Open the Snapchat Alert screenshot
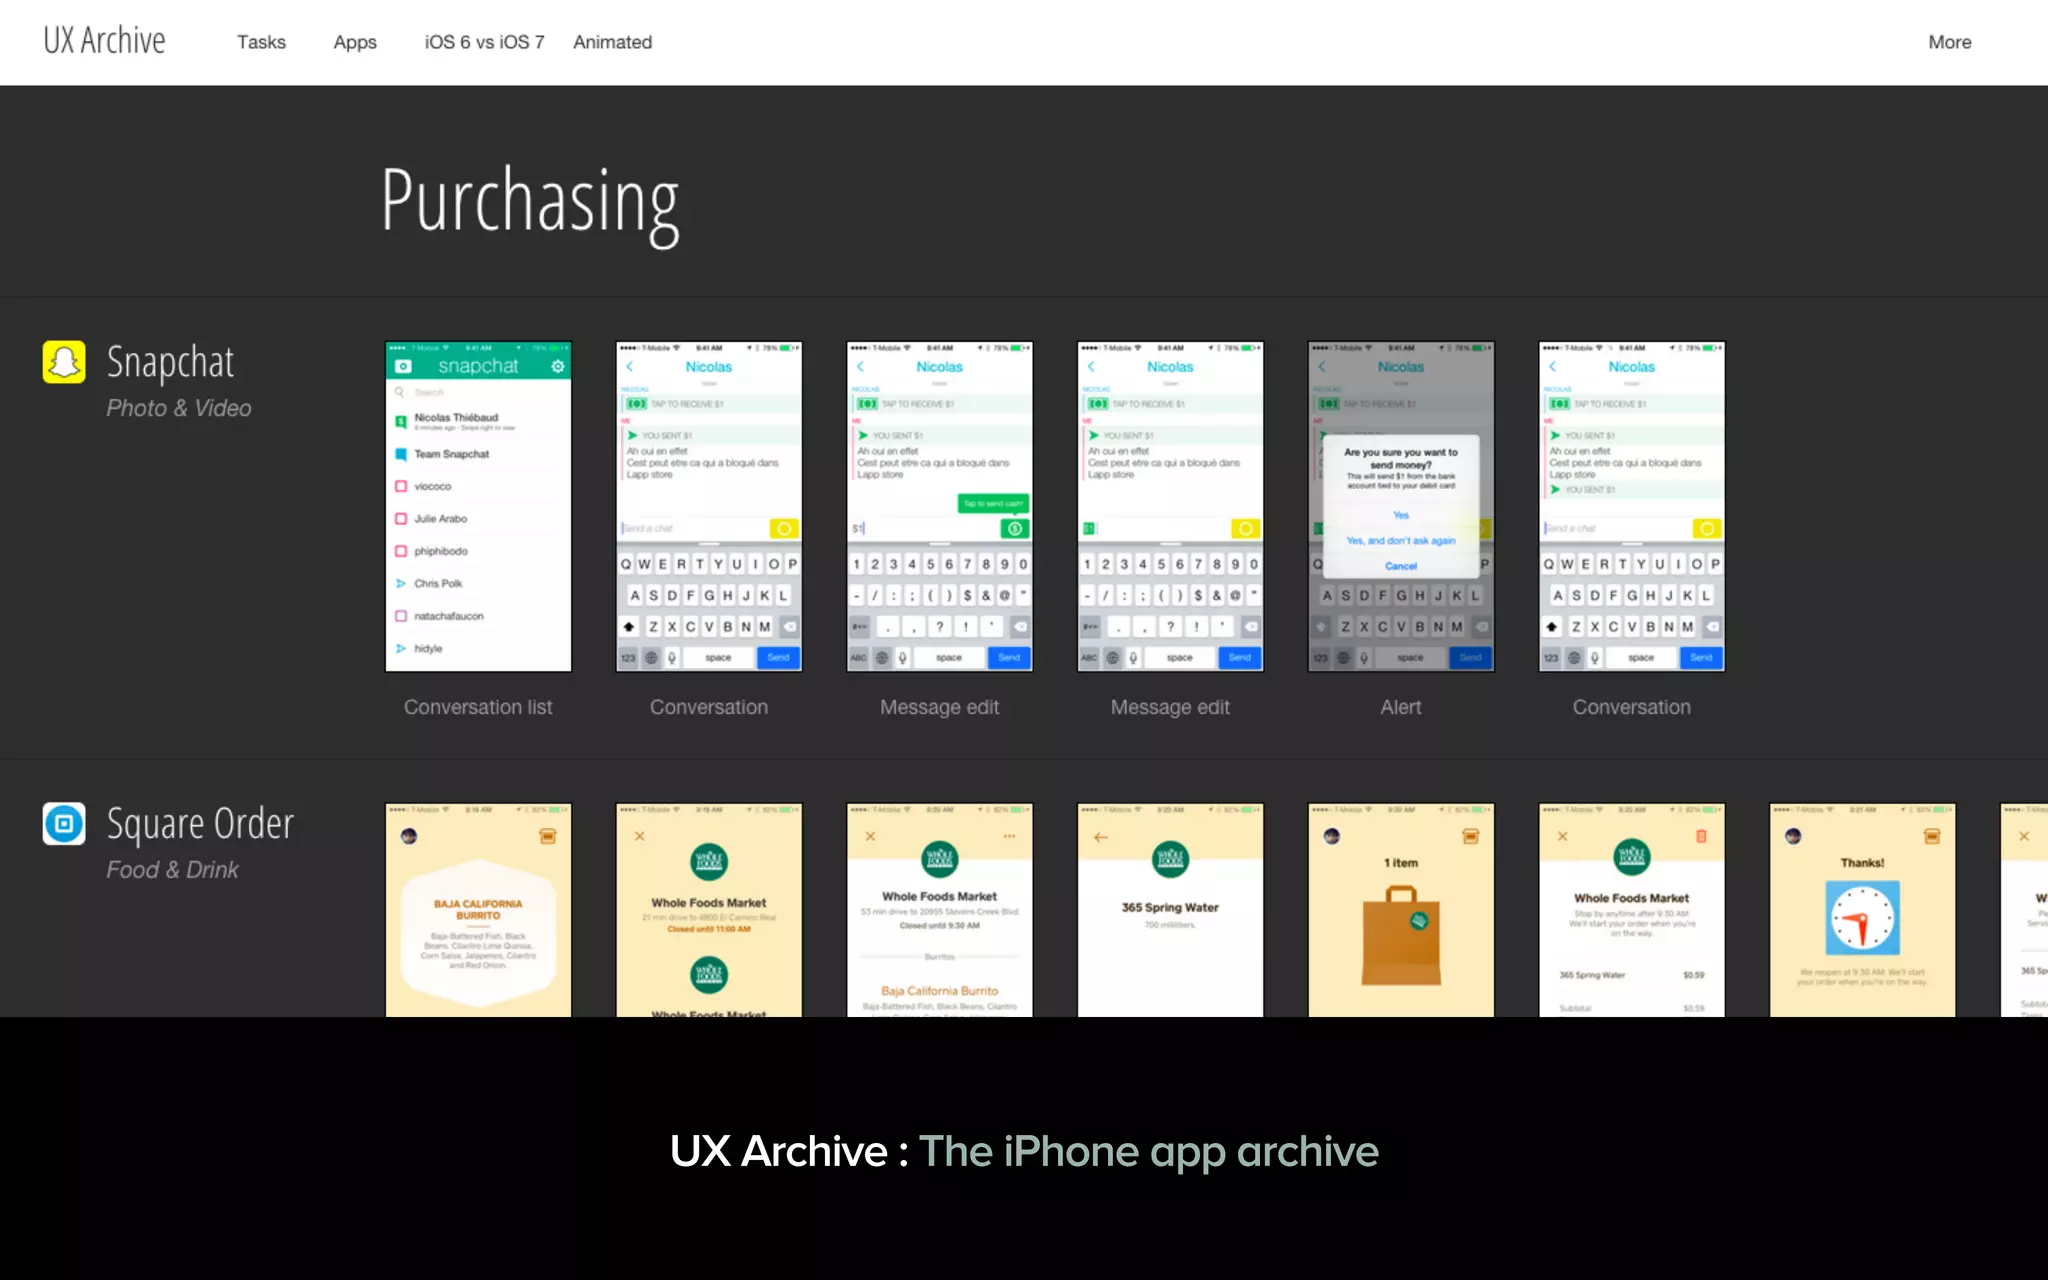Image resolution: width=2048 pixels, height=1280 pixels. pos(1401,506)
